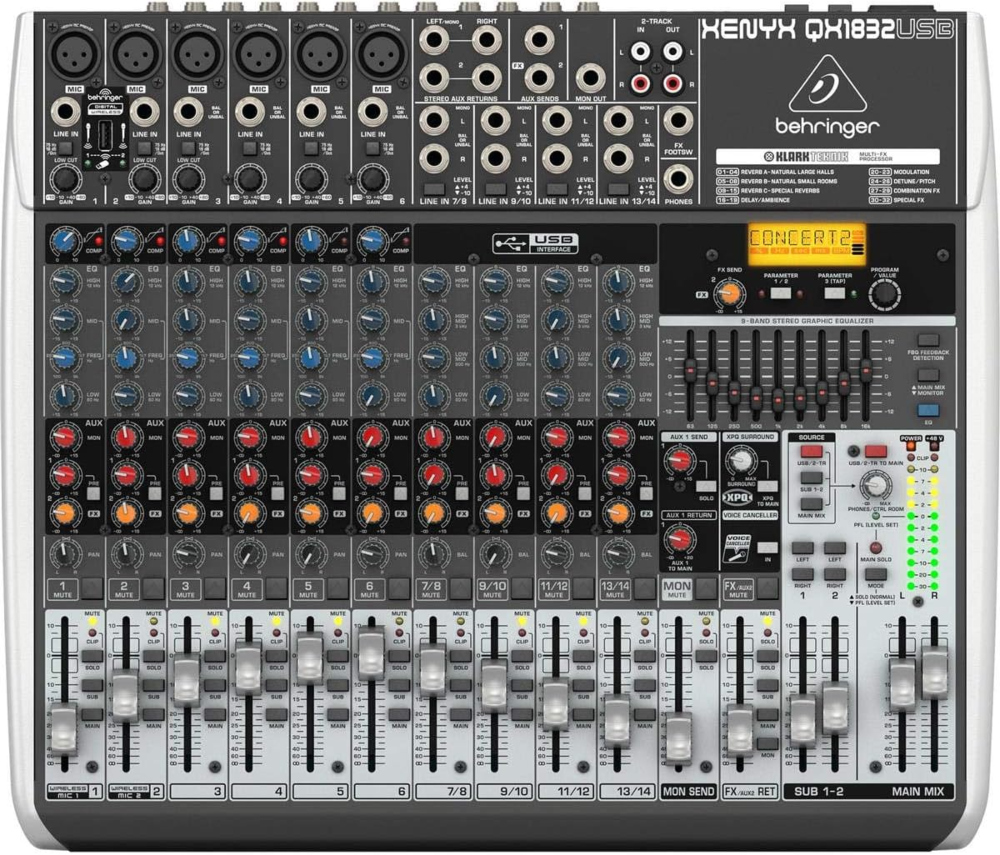This screenshot has width=1000, height=855.
Task: Click the Klark Teknik Multi-FX Processor label
Action: pyautogui.click(x=827, y=156)
